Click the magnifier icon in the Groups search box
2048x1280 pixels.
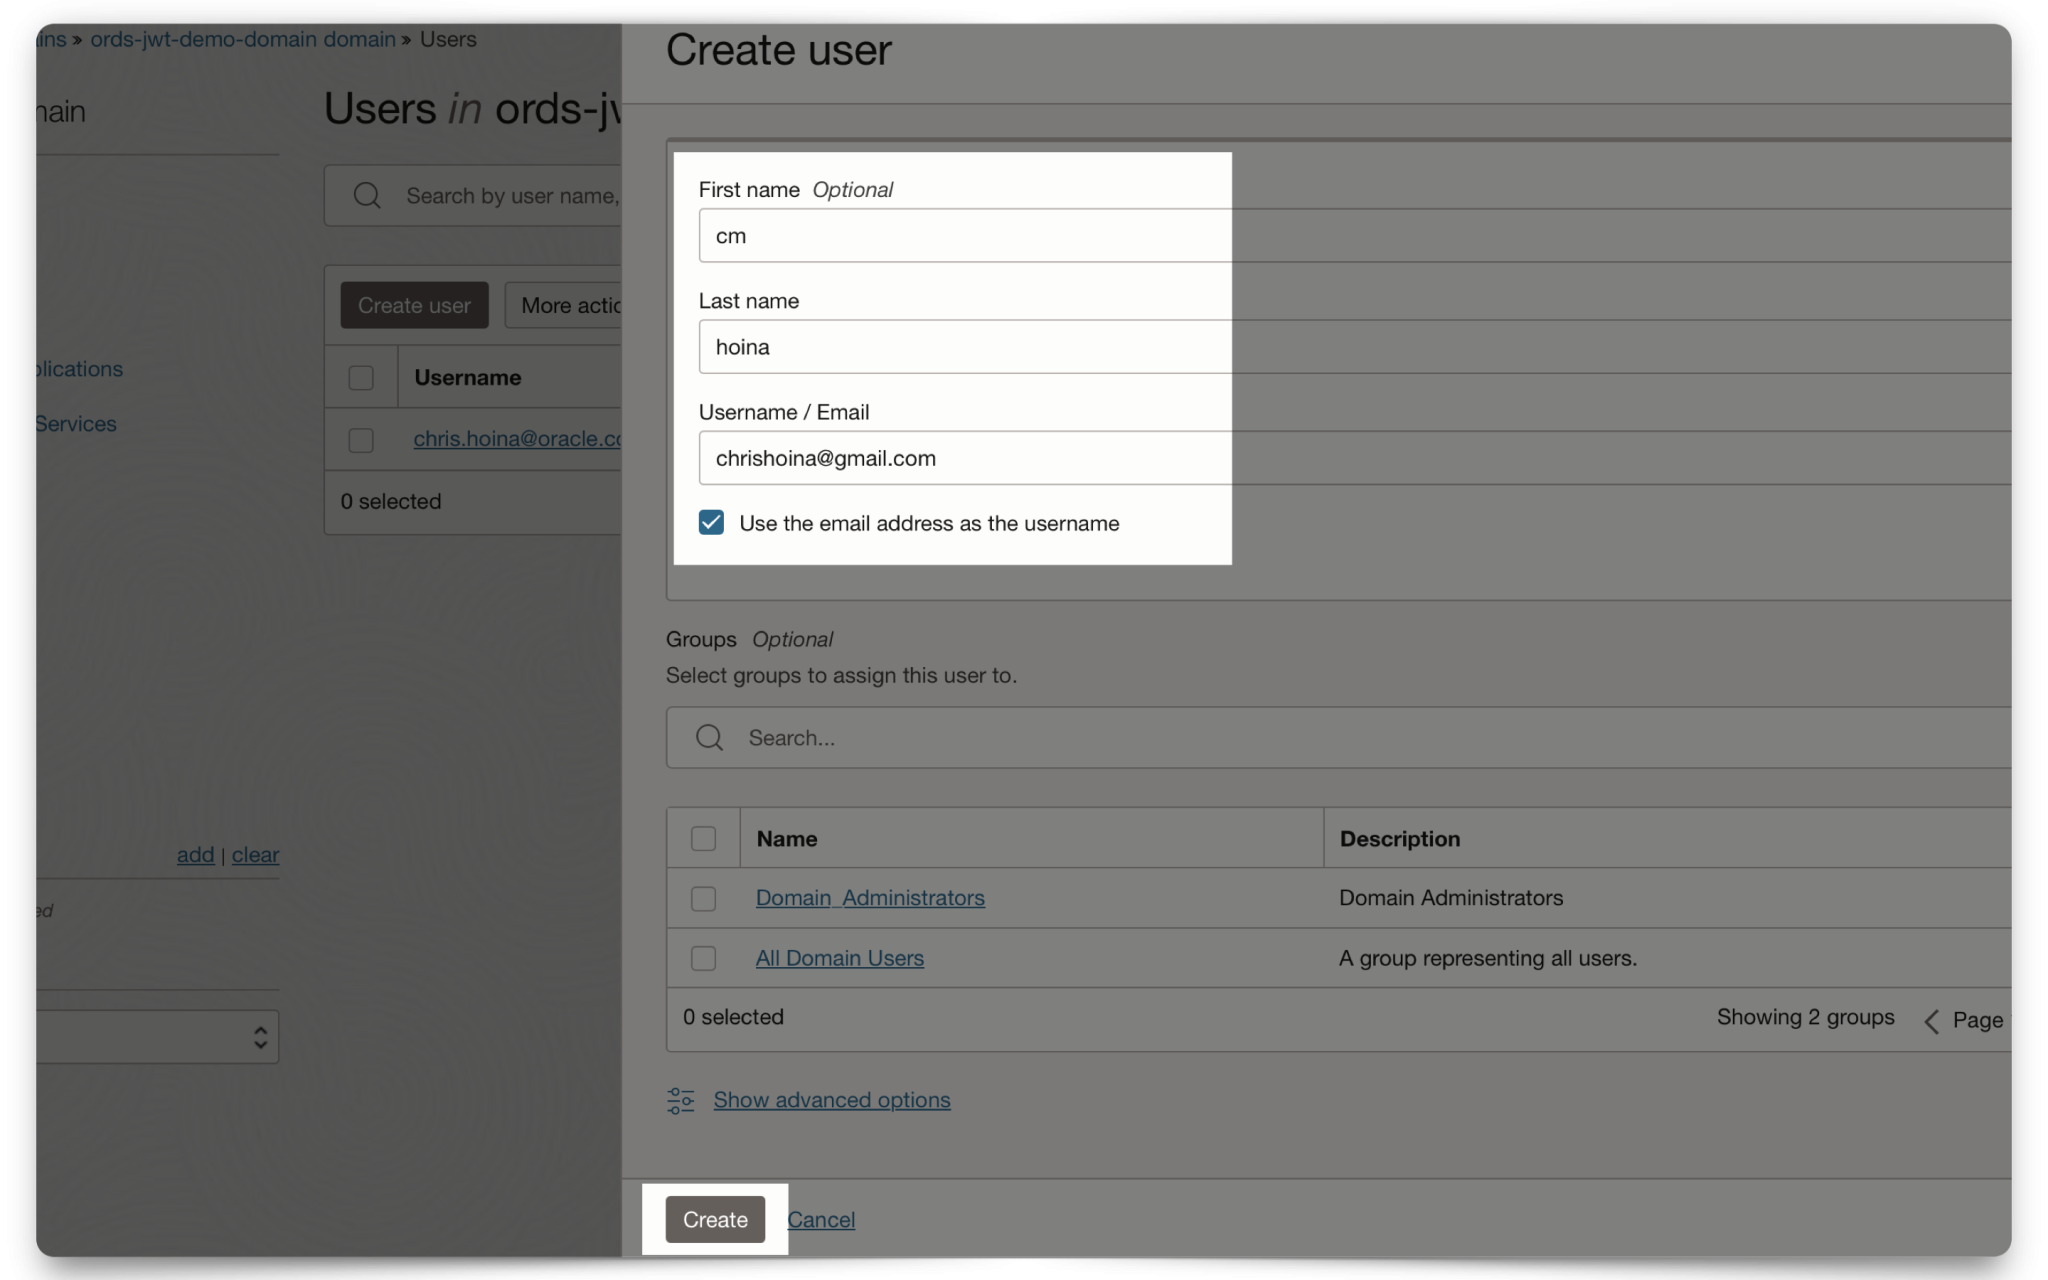(x=708, y=737)
